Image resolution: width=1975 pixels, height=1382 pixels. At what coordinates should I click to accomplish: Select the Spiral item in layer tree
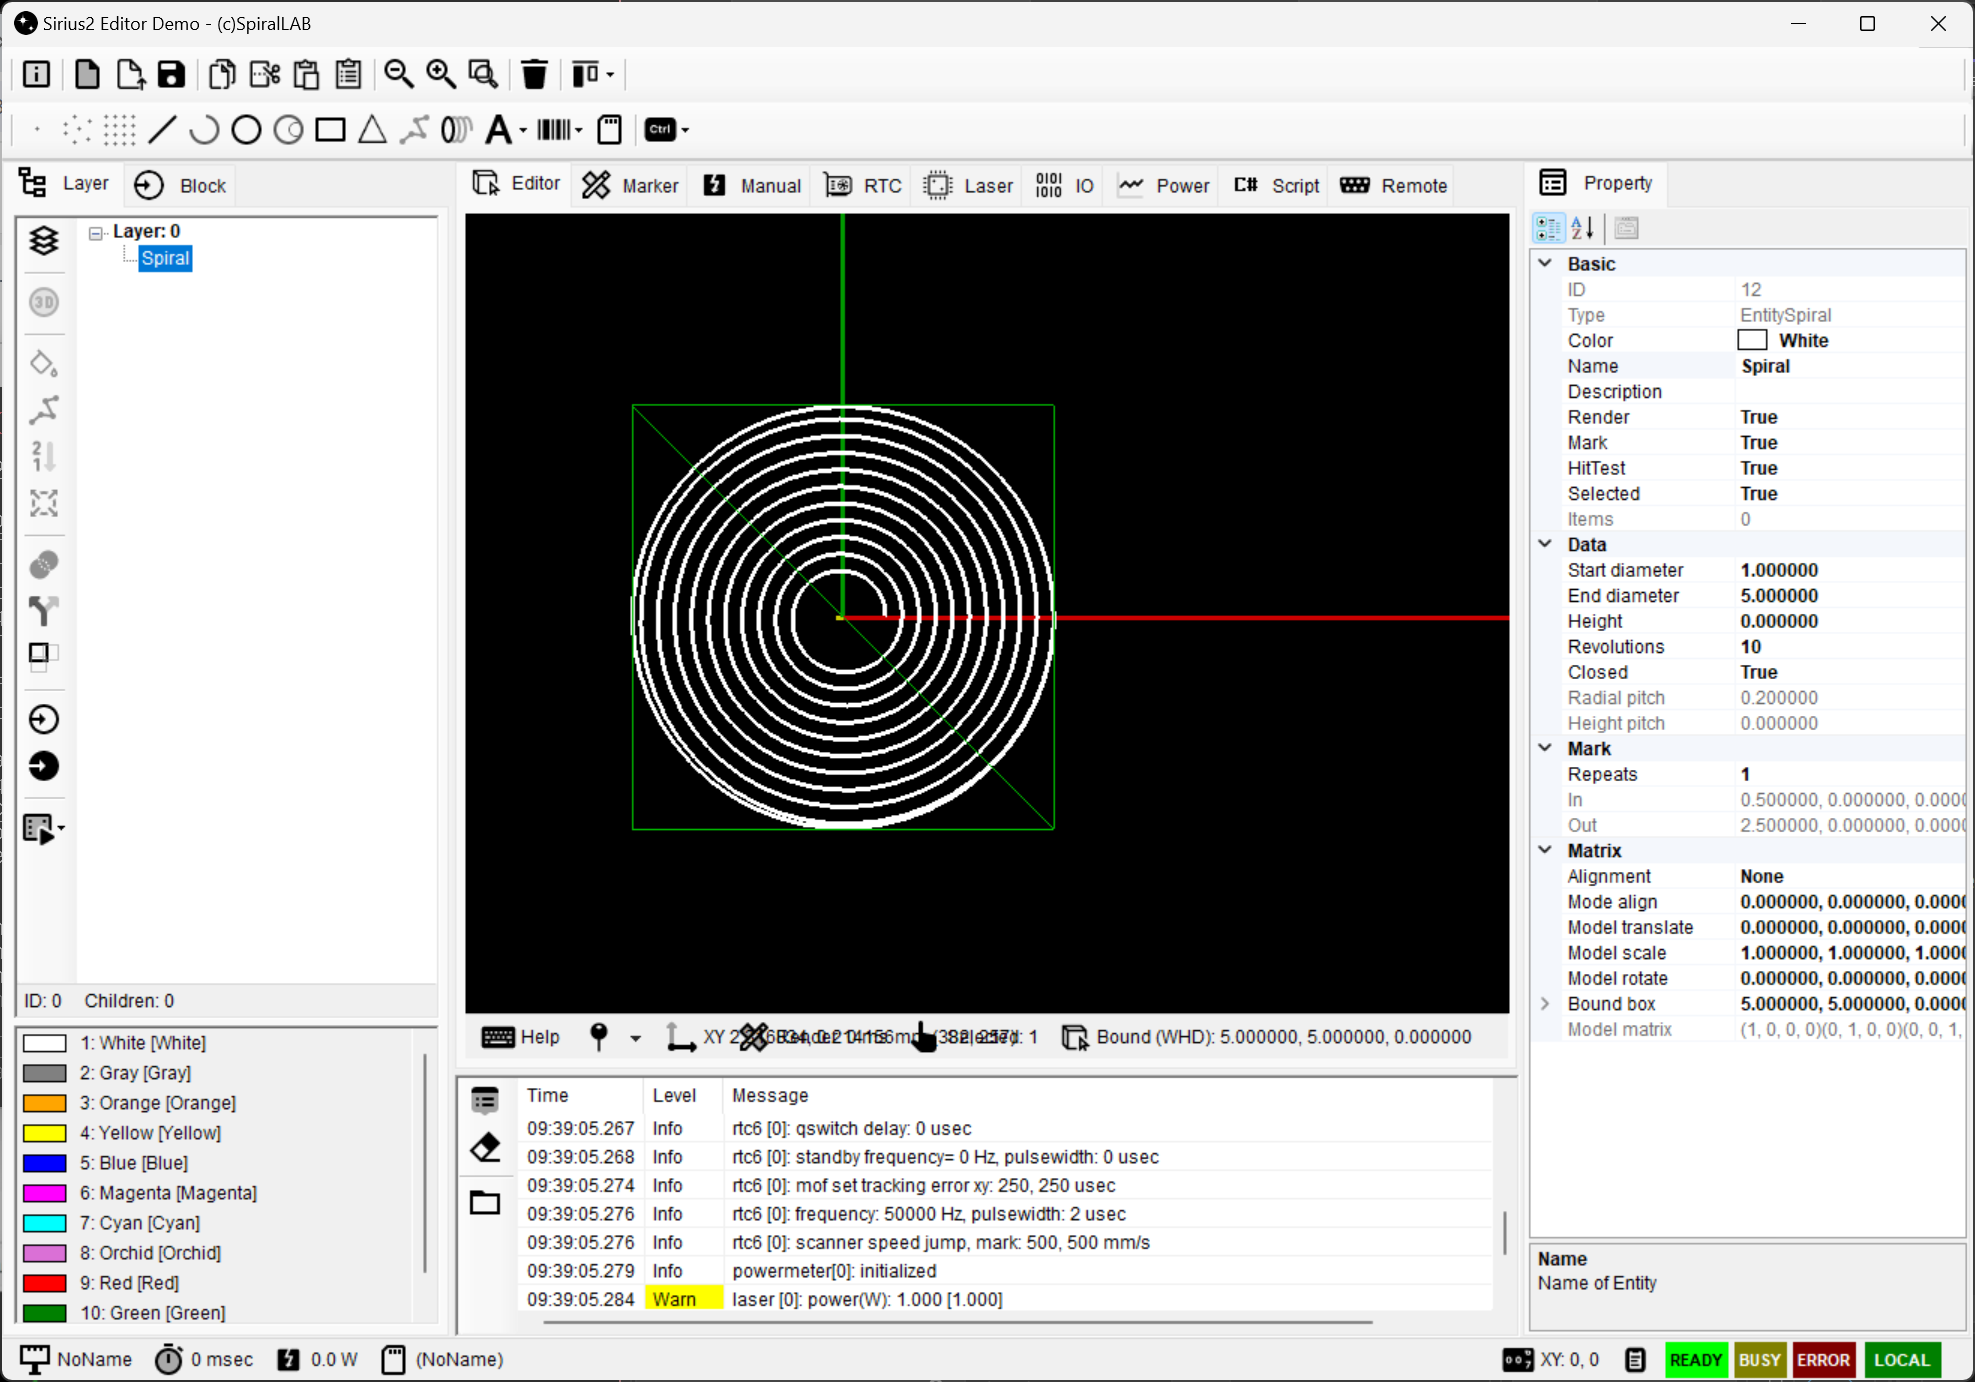(x=165, y=258)
